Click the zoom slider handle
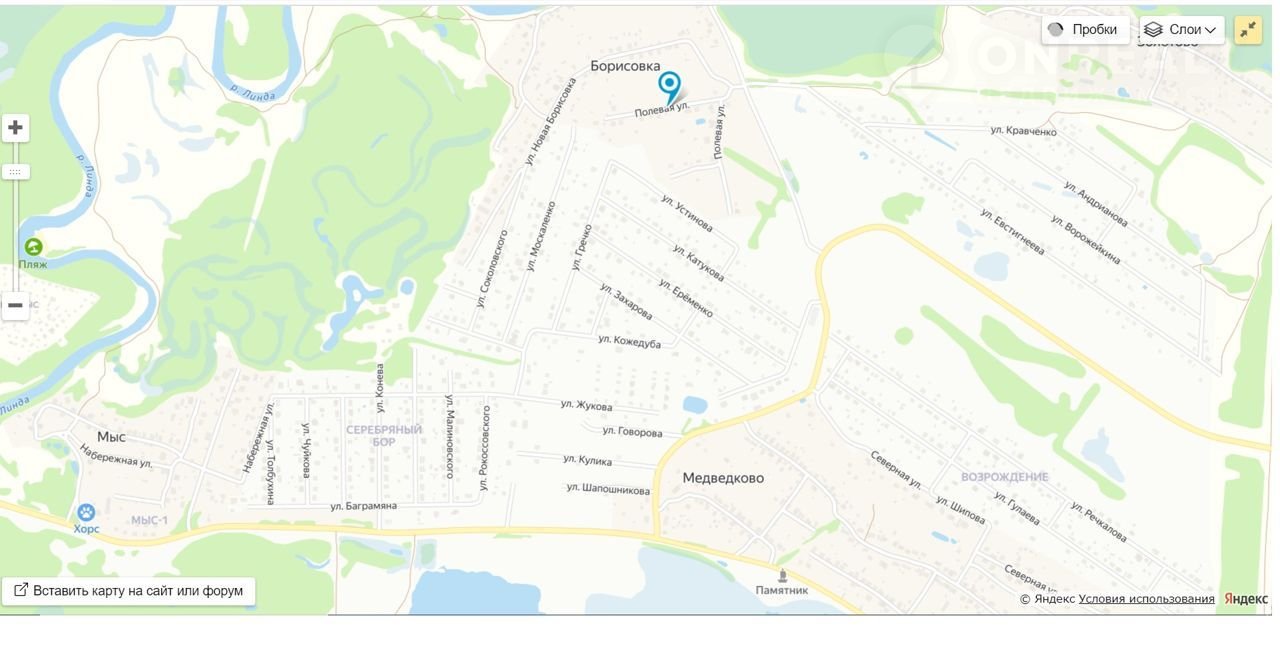 pos(15,172)
